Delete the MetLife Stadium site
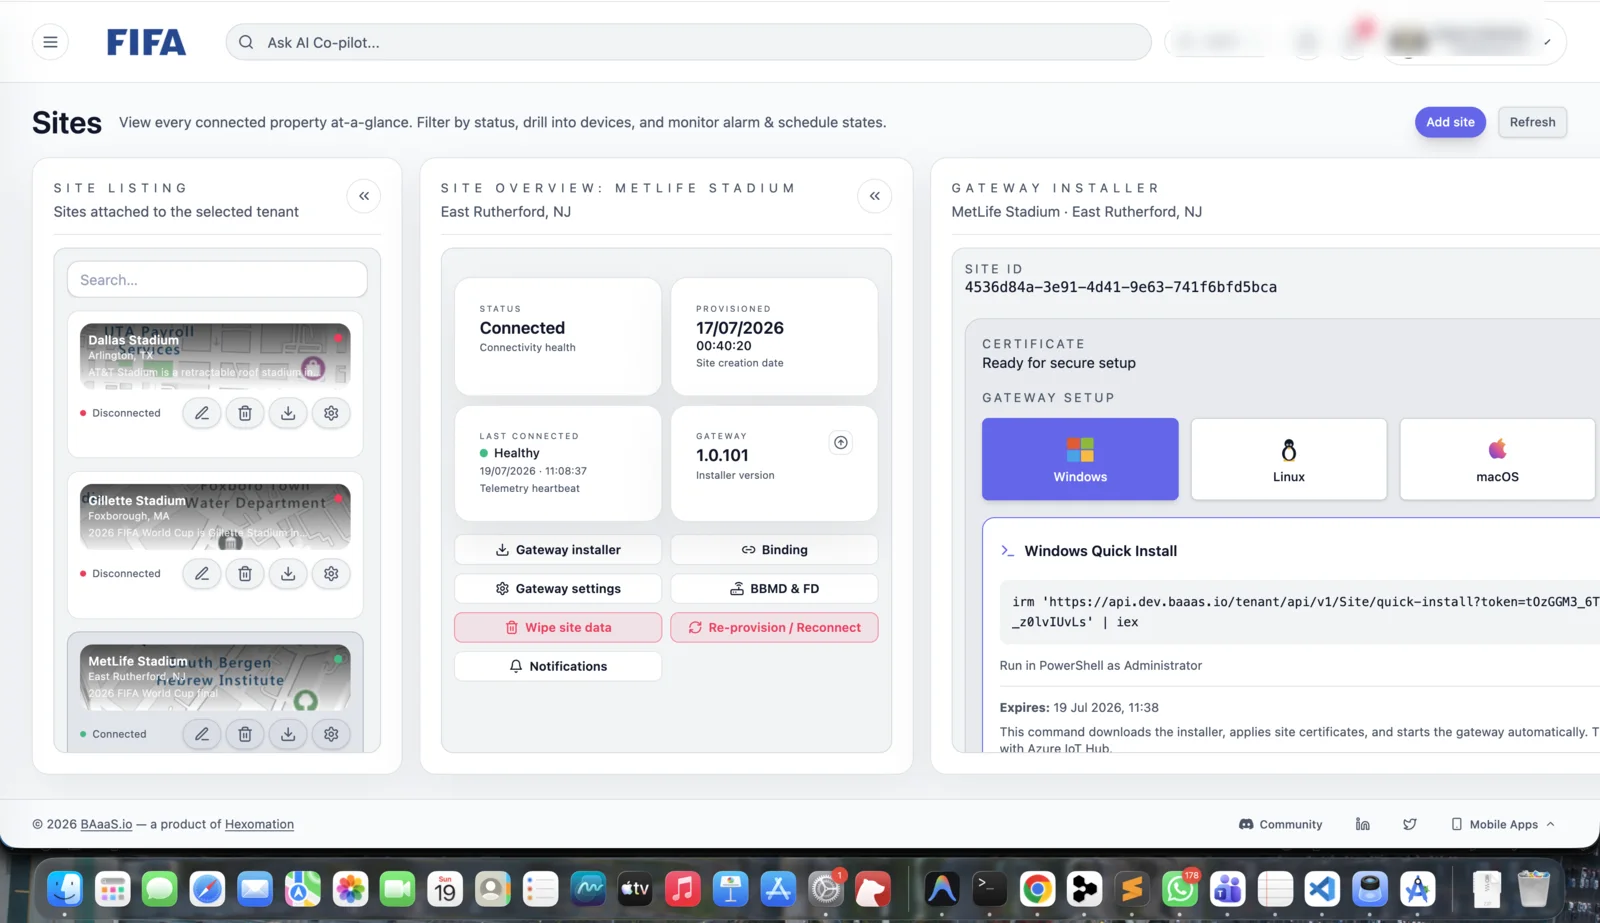 point(245,734)
